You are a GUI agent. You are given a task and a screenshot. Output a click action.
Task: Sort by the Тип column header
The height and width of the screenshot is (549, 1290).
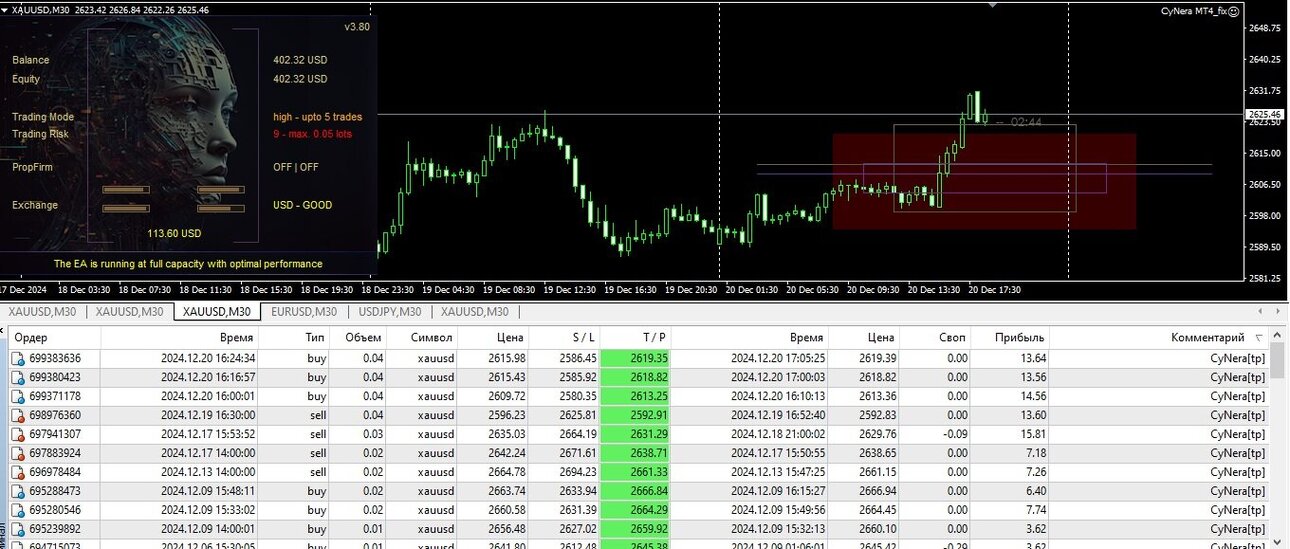(315, 338)
